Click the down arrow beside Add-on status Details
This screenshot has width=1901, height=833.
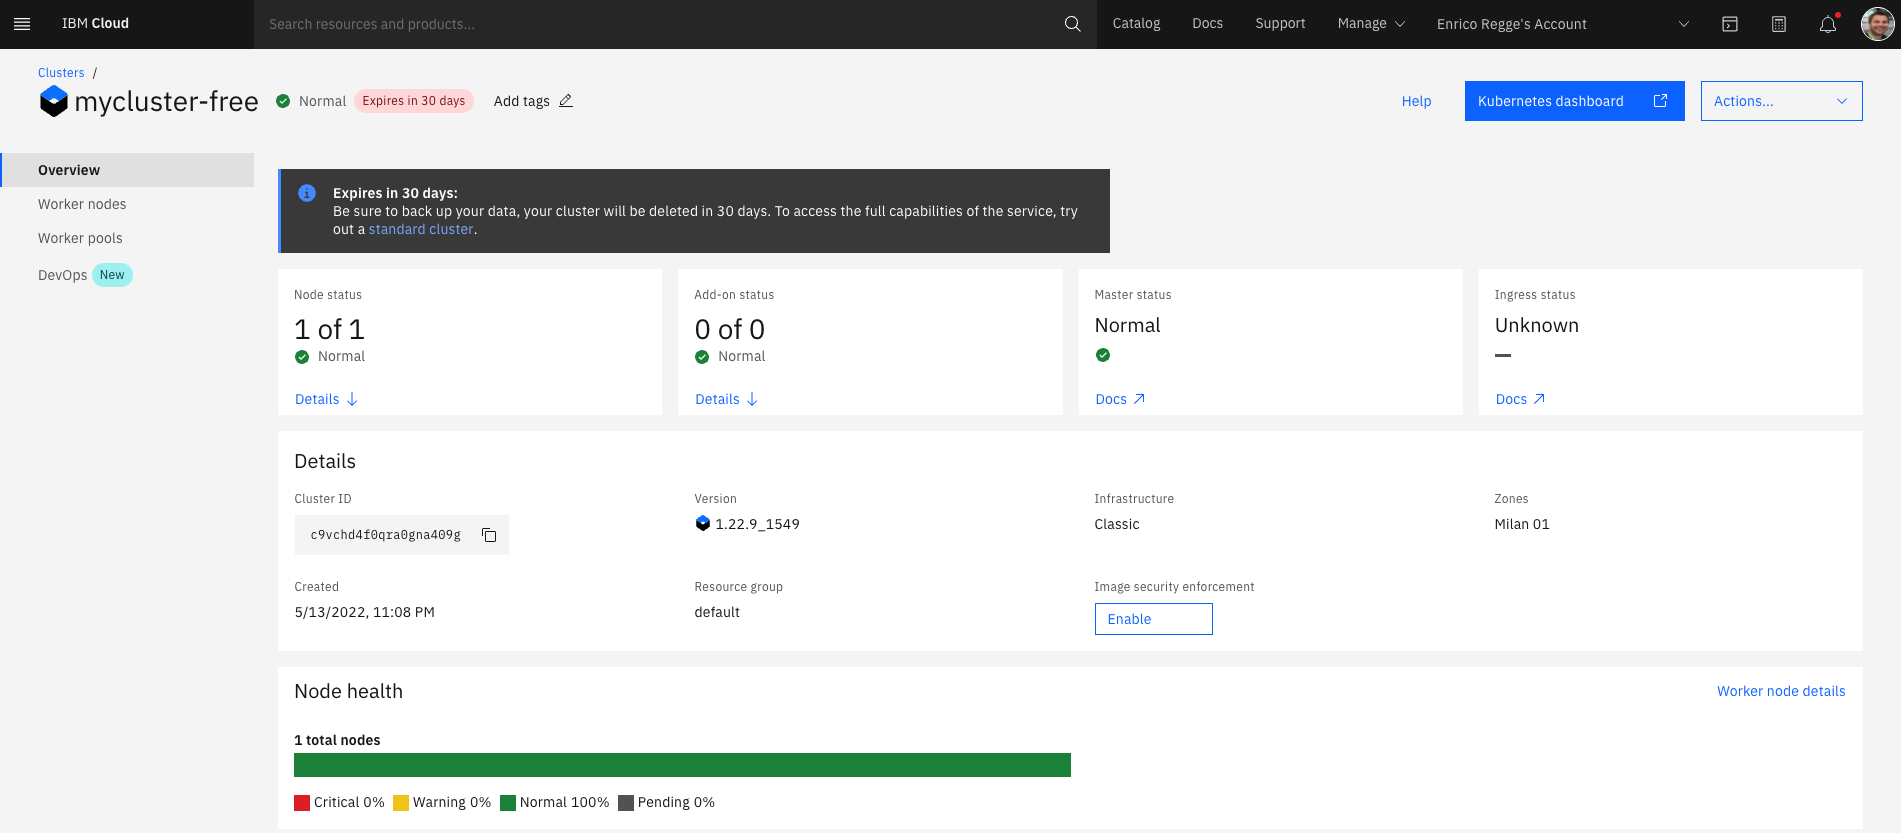point(752,399)
